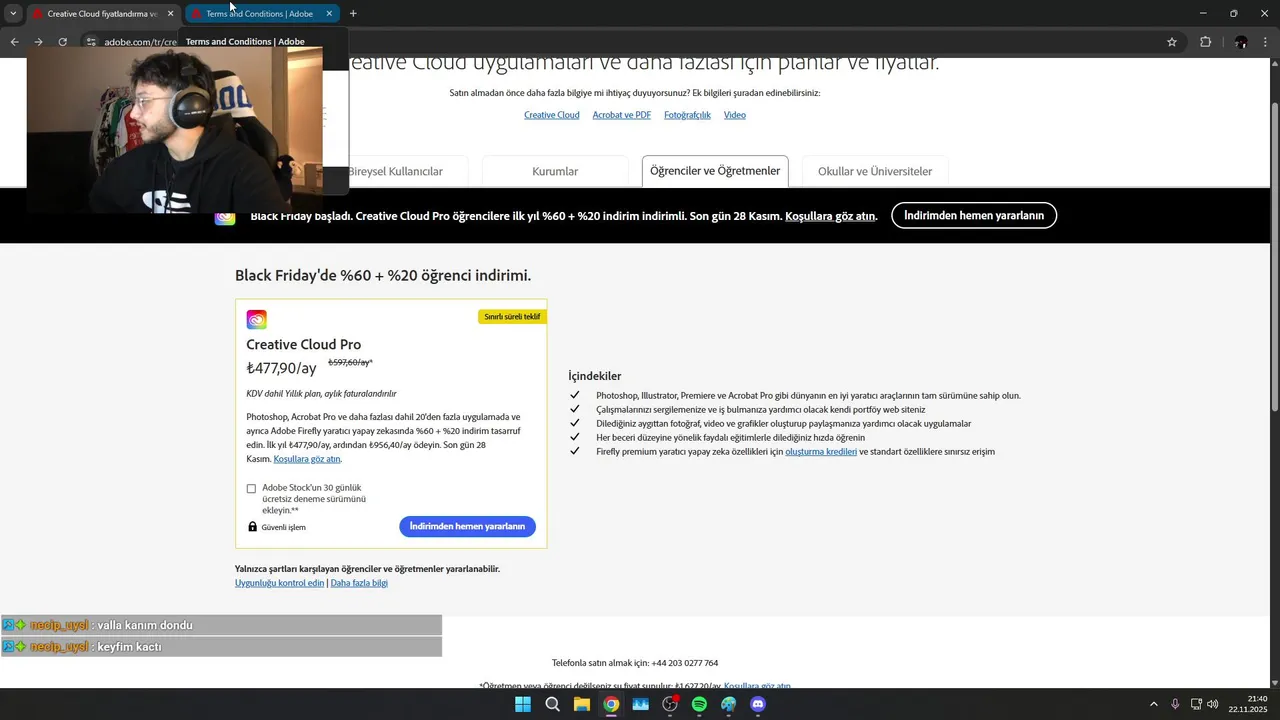Go forward in browser history
This screenshot has height=720, width=1280.
coord(38,42)
